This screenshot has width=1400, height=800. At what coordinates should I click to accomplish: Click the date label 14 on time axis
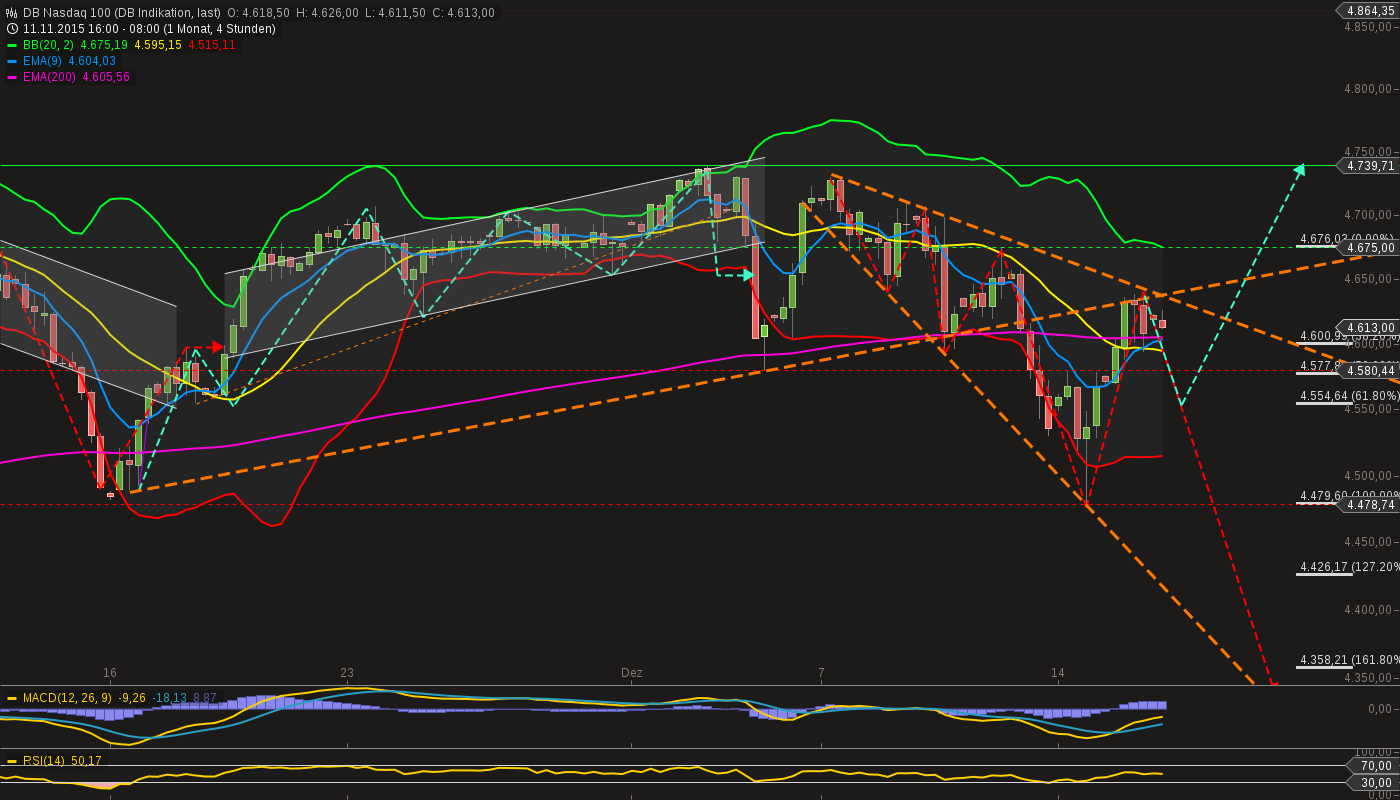pyautogui.click(x=1058, y=673)
